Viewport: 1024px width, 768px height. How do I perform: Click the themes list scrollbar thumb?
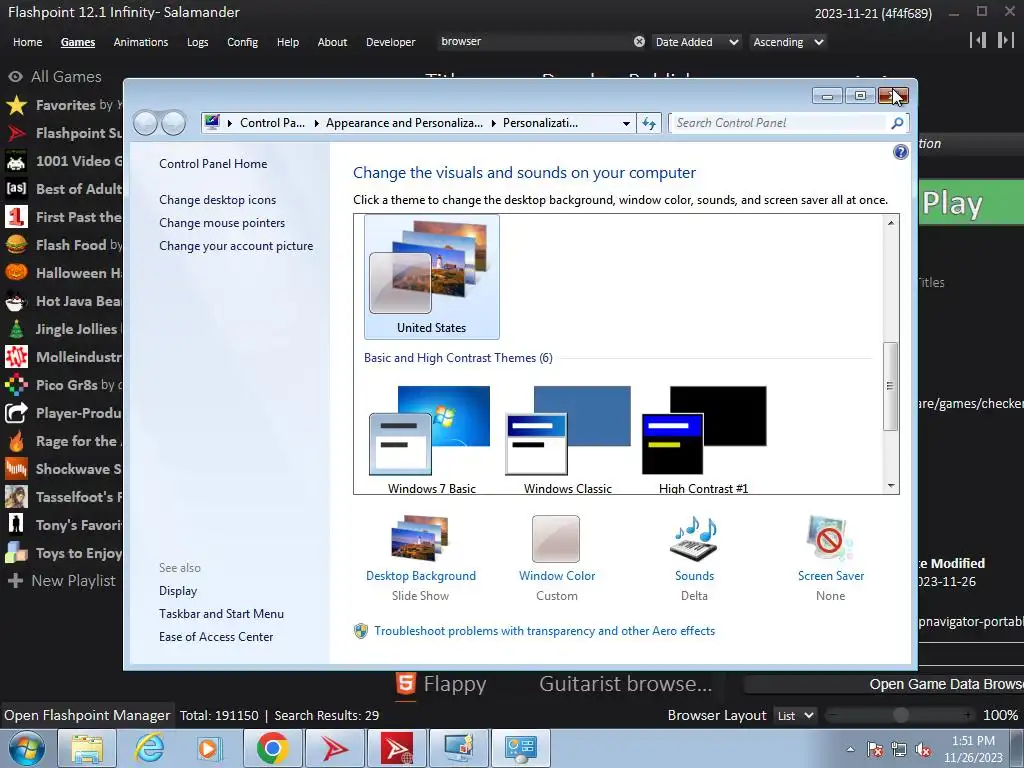point(890,386)
